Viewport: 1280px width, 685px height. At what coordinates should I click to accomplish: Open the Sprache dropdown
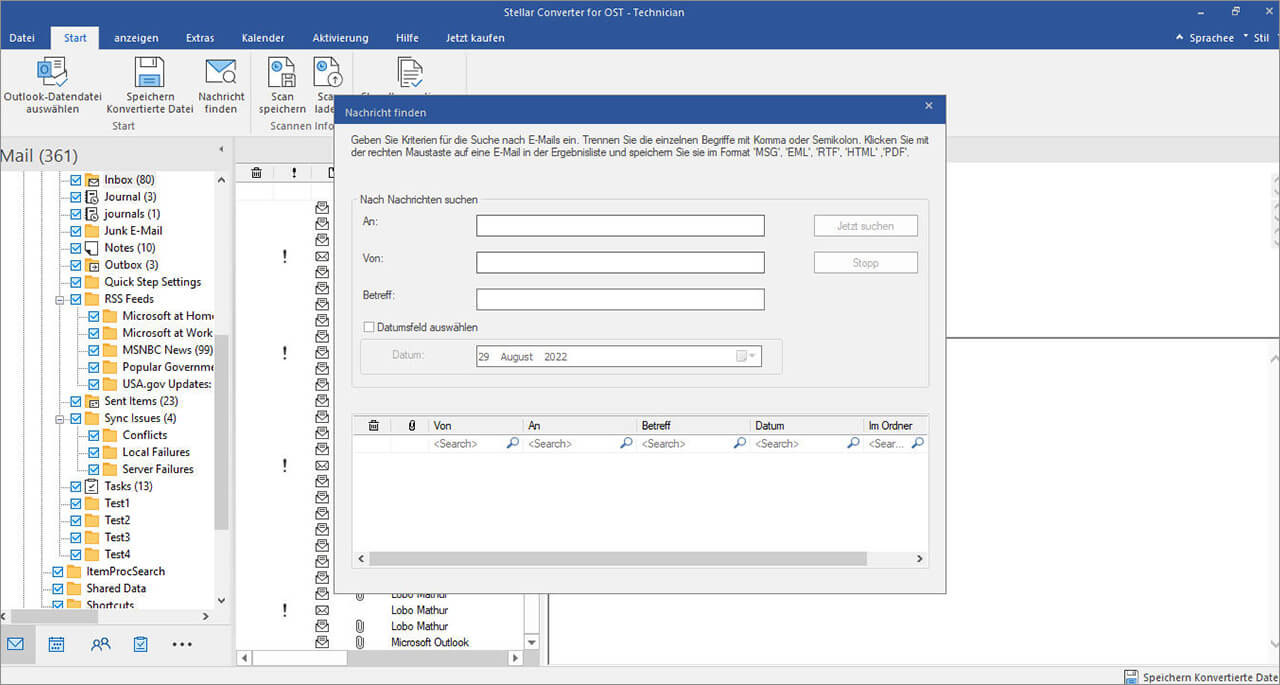[x=1211, y=38]
